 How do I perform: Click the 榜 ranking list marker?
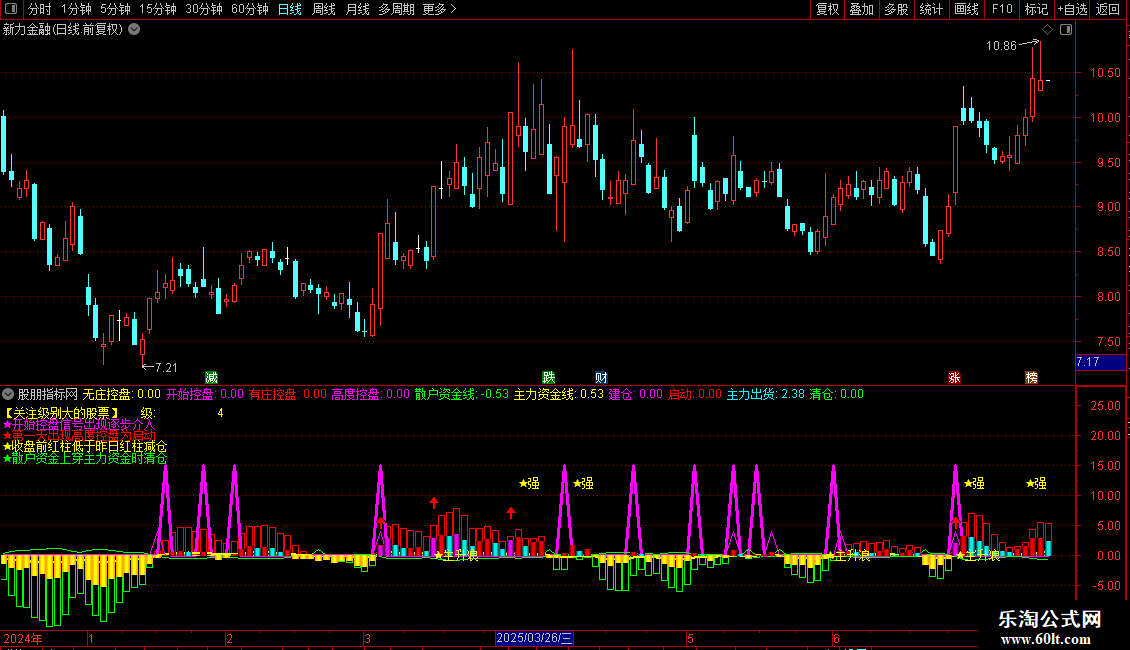coord(1031,378)
